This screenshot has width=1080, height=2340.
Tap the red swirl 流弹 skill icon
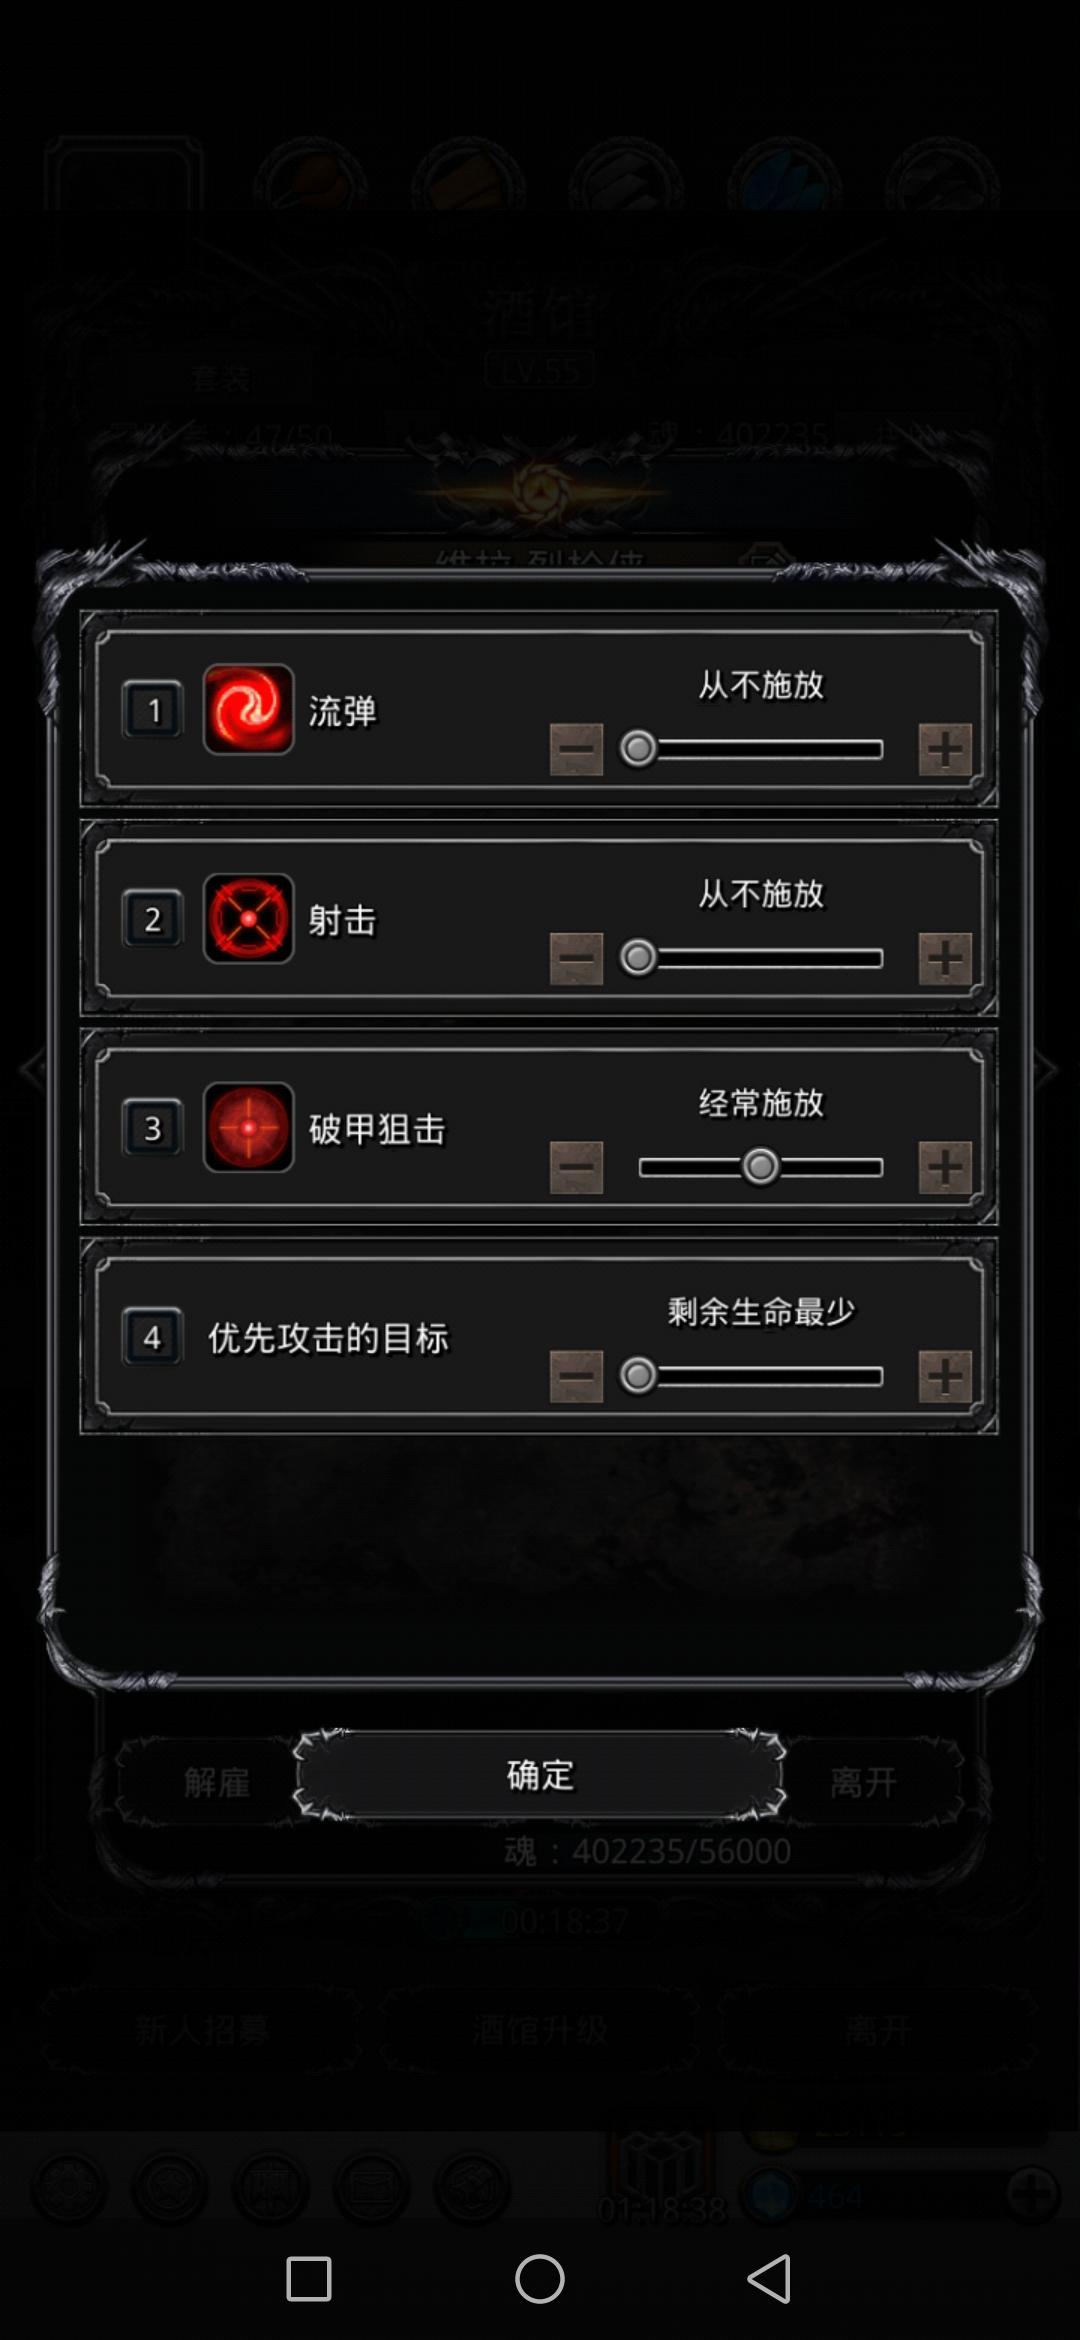tap(248, 709)
